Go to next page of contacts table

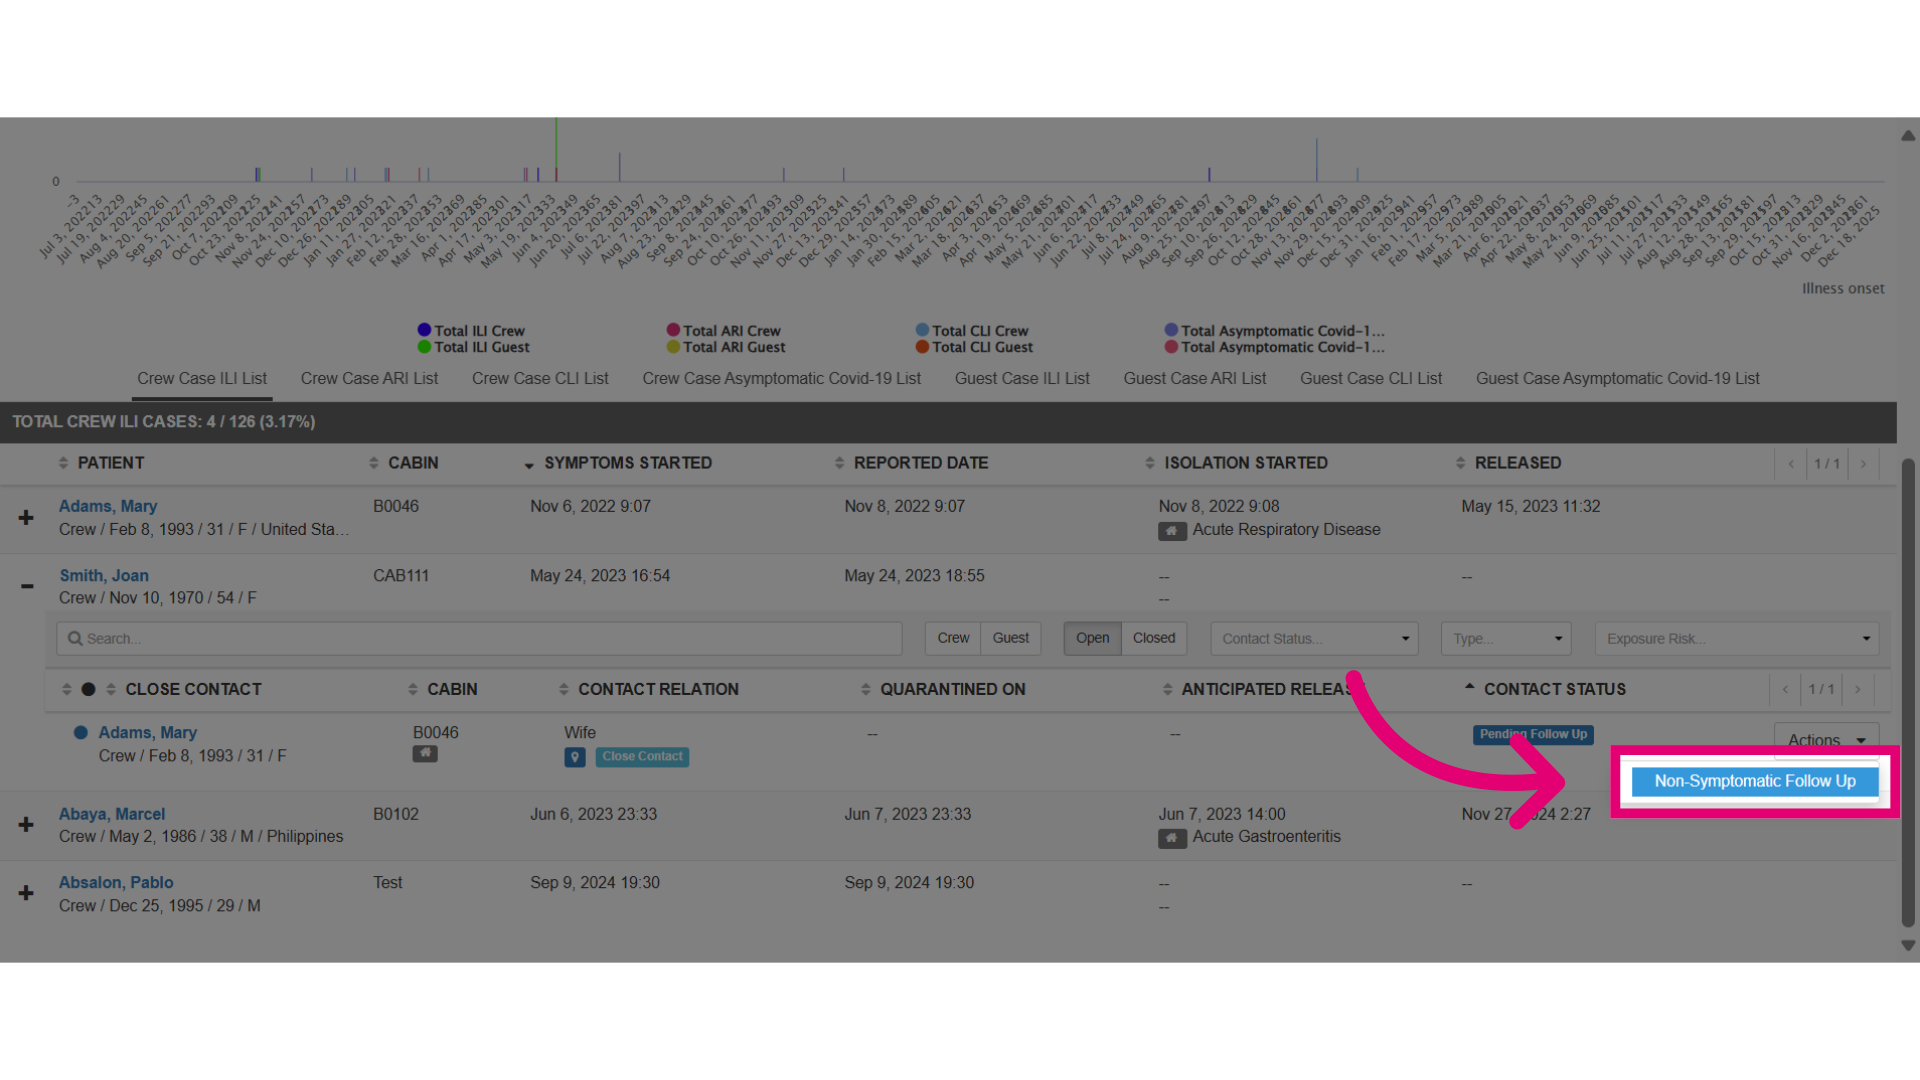click(x=1858, y=690)
